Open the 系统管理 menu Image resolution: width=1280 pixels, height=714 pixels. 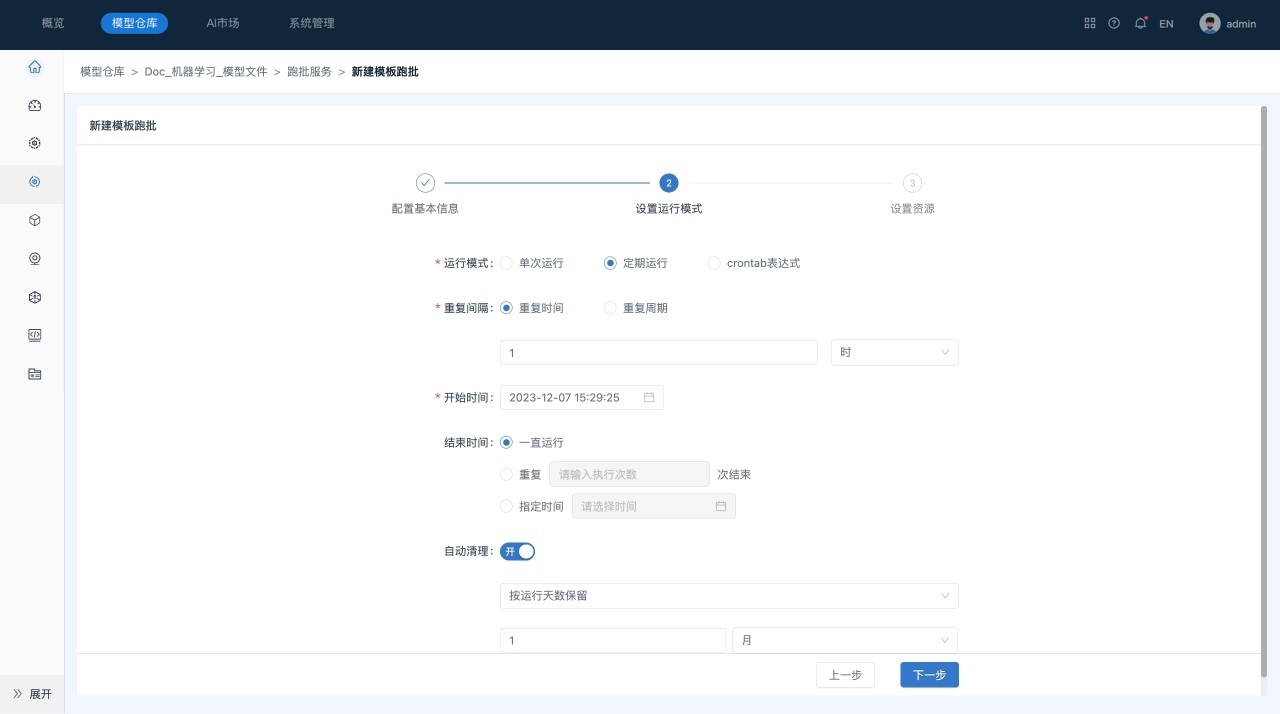point(311,23)
